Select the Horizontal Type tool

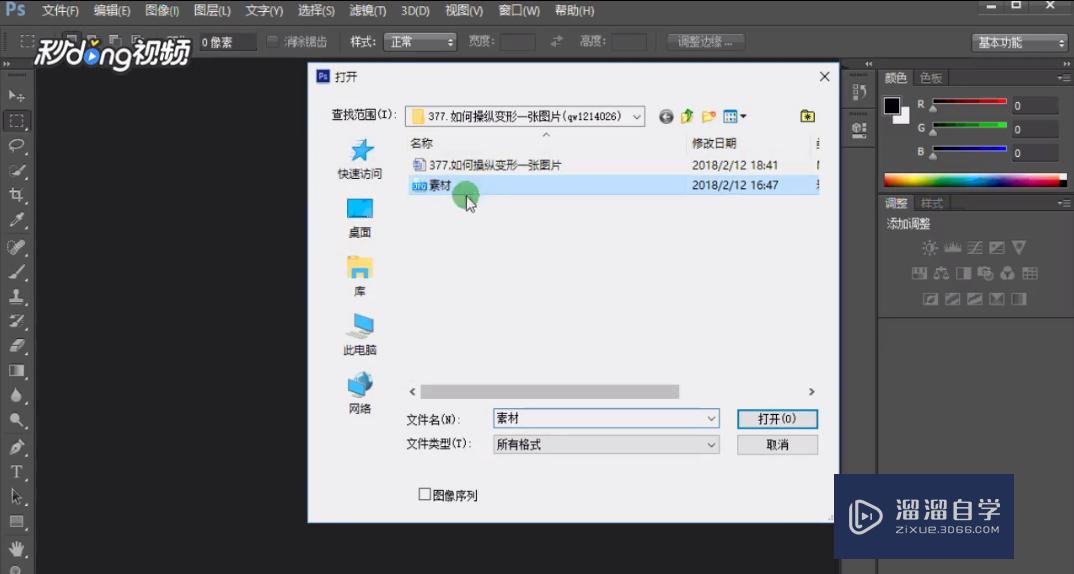(16, 472)
